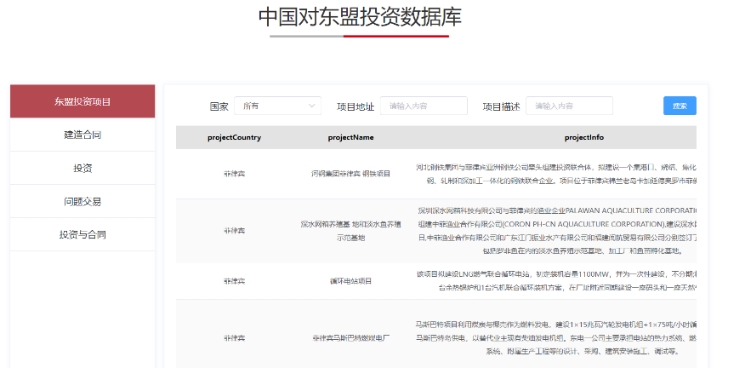This screenshot has width=729, height=368.
Task: Open the 建造合同 sidebar item
Action: pyautogui.click(x=83, y=135)
